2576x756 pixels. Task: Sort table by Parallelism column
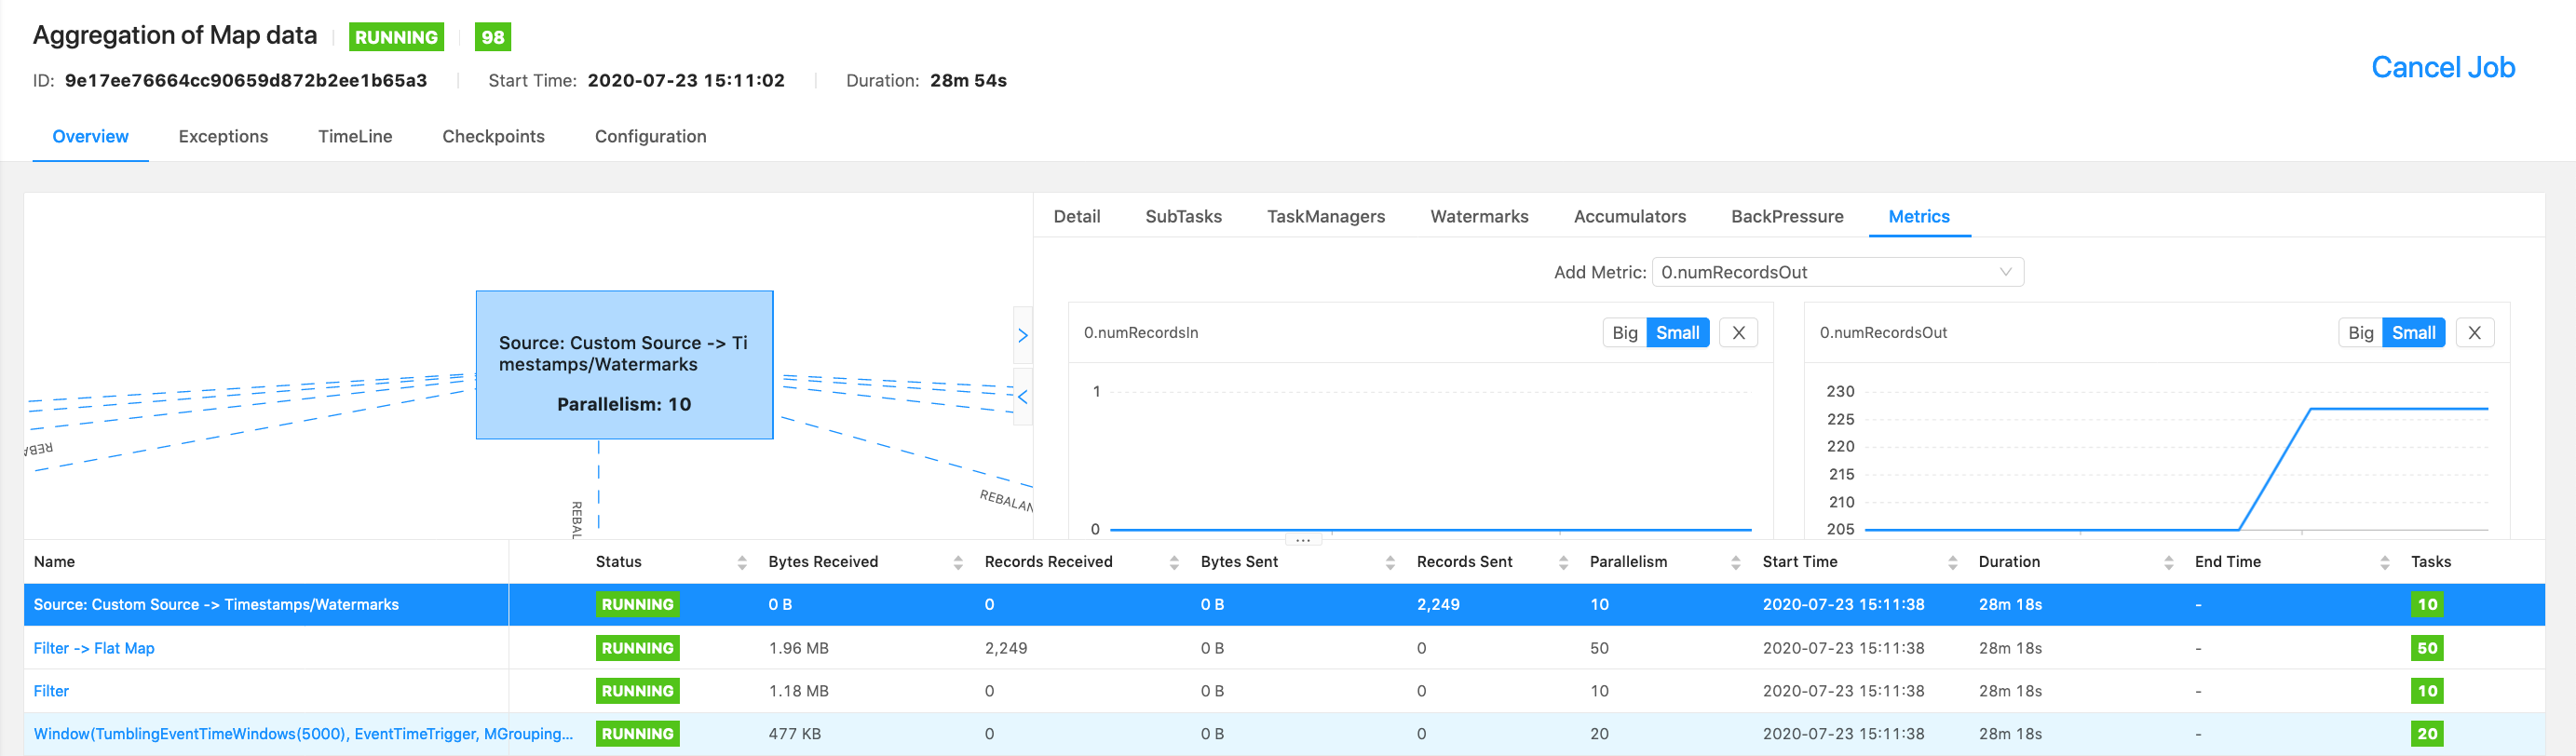pyautogui.click(x=1735, y=562)
